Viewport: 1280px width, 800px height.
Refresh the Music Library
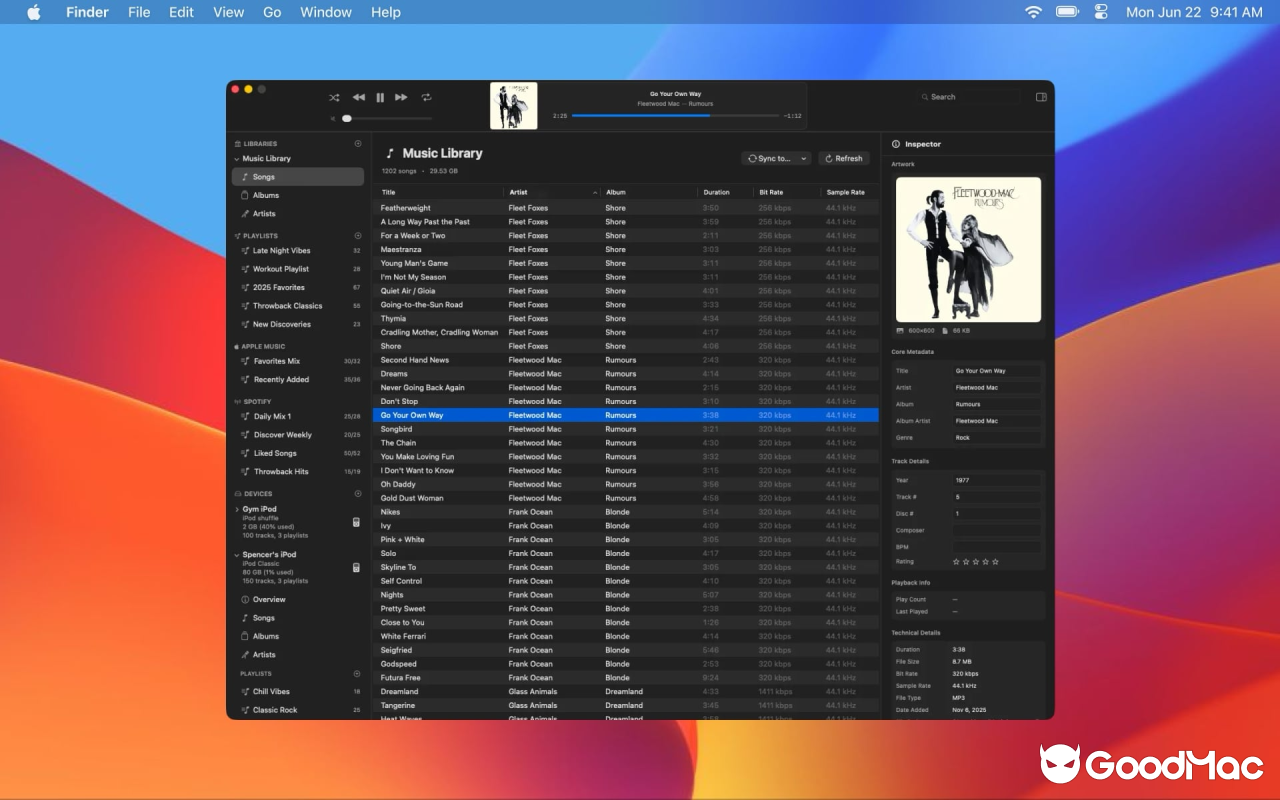pyautogui.click(x=844, y=159)
